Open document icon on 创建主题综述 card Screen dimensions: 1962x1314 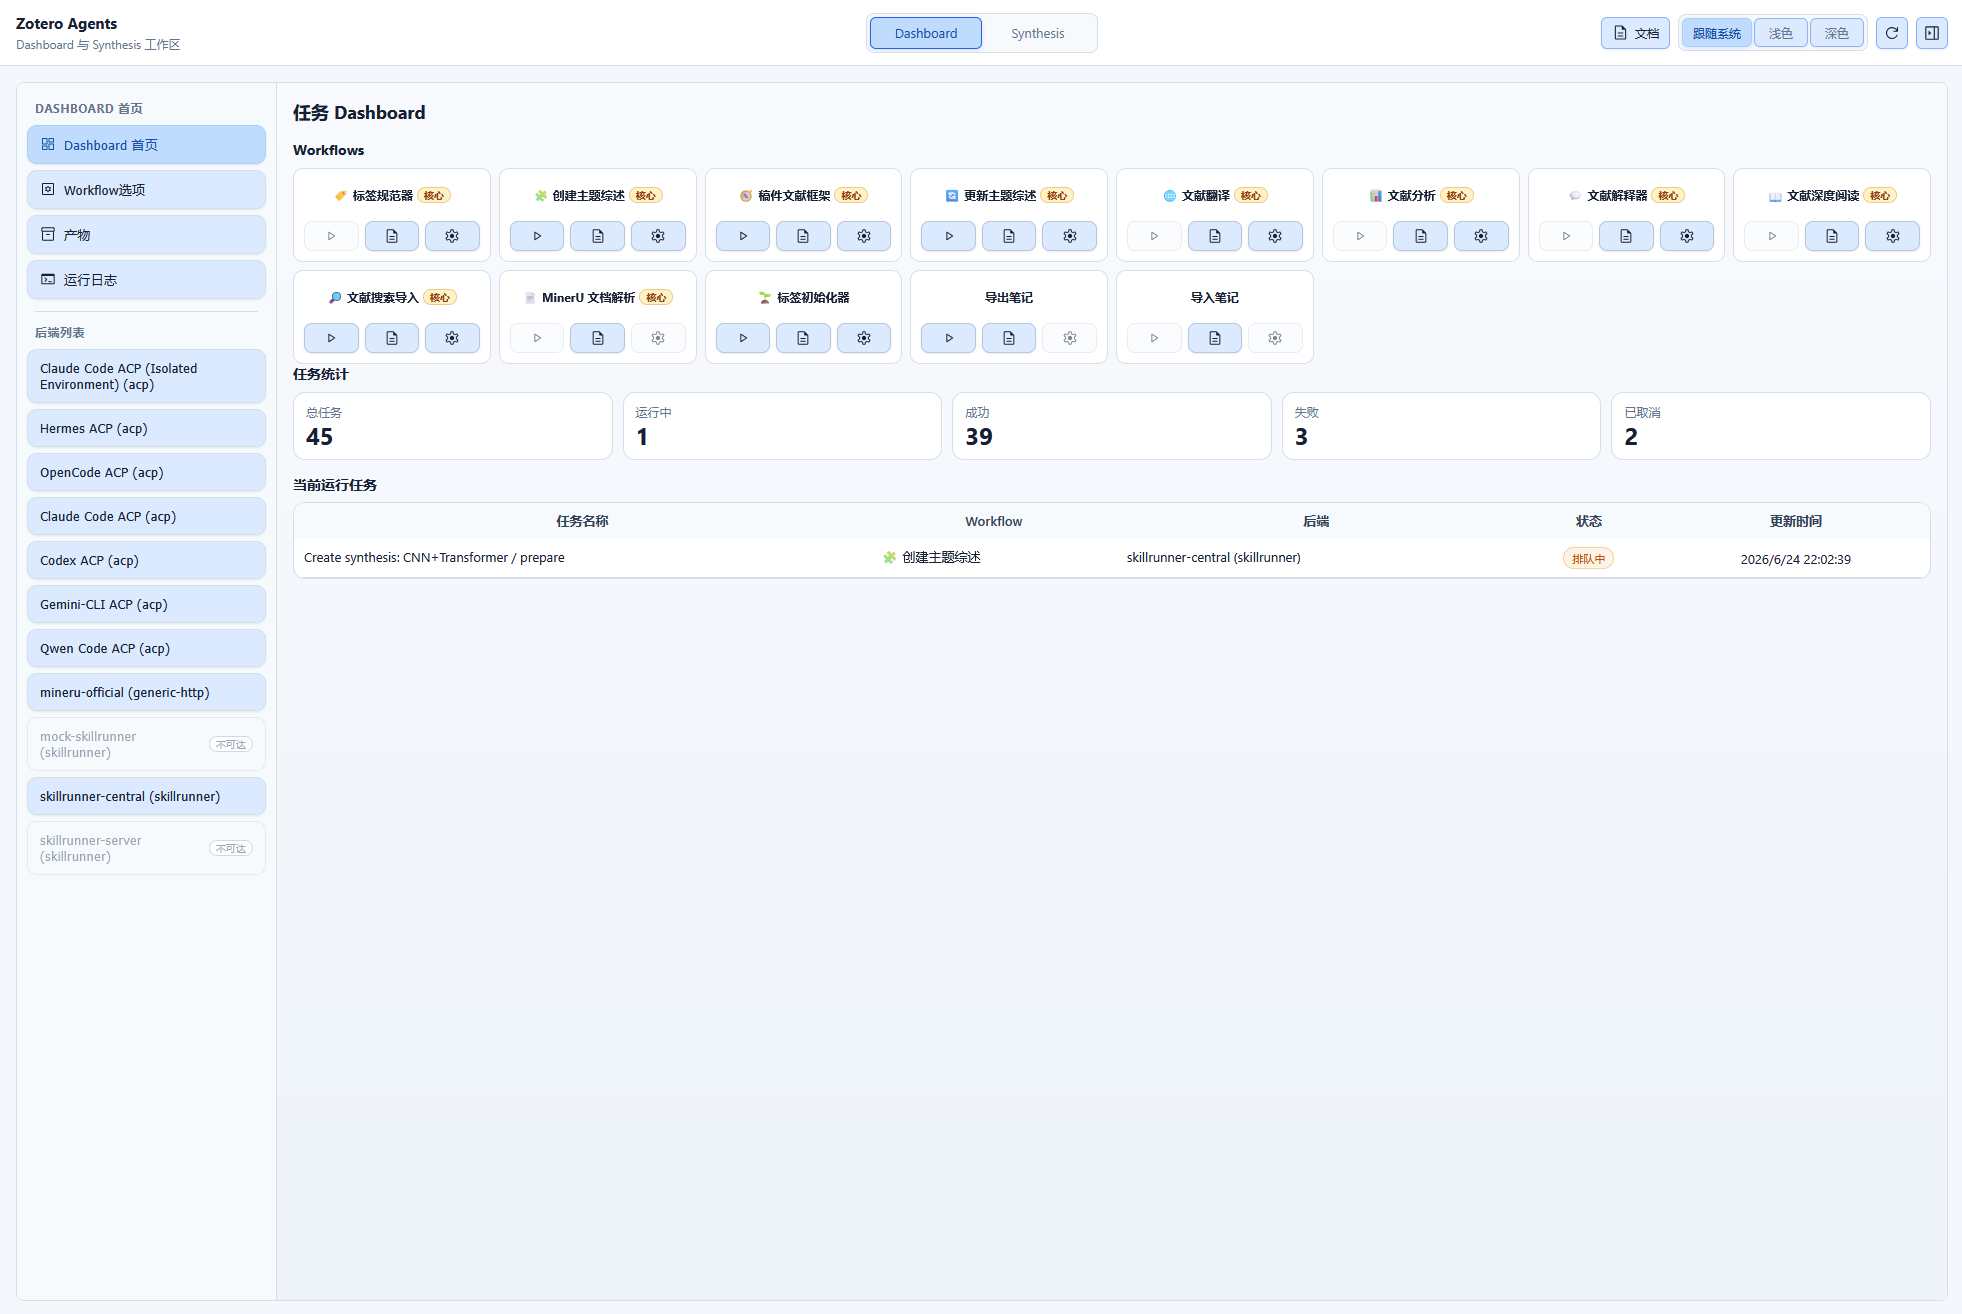click(x=598, y=236)
